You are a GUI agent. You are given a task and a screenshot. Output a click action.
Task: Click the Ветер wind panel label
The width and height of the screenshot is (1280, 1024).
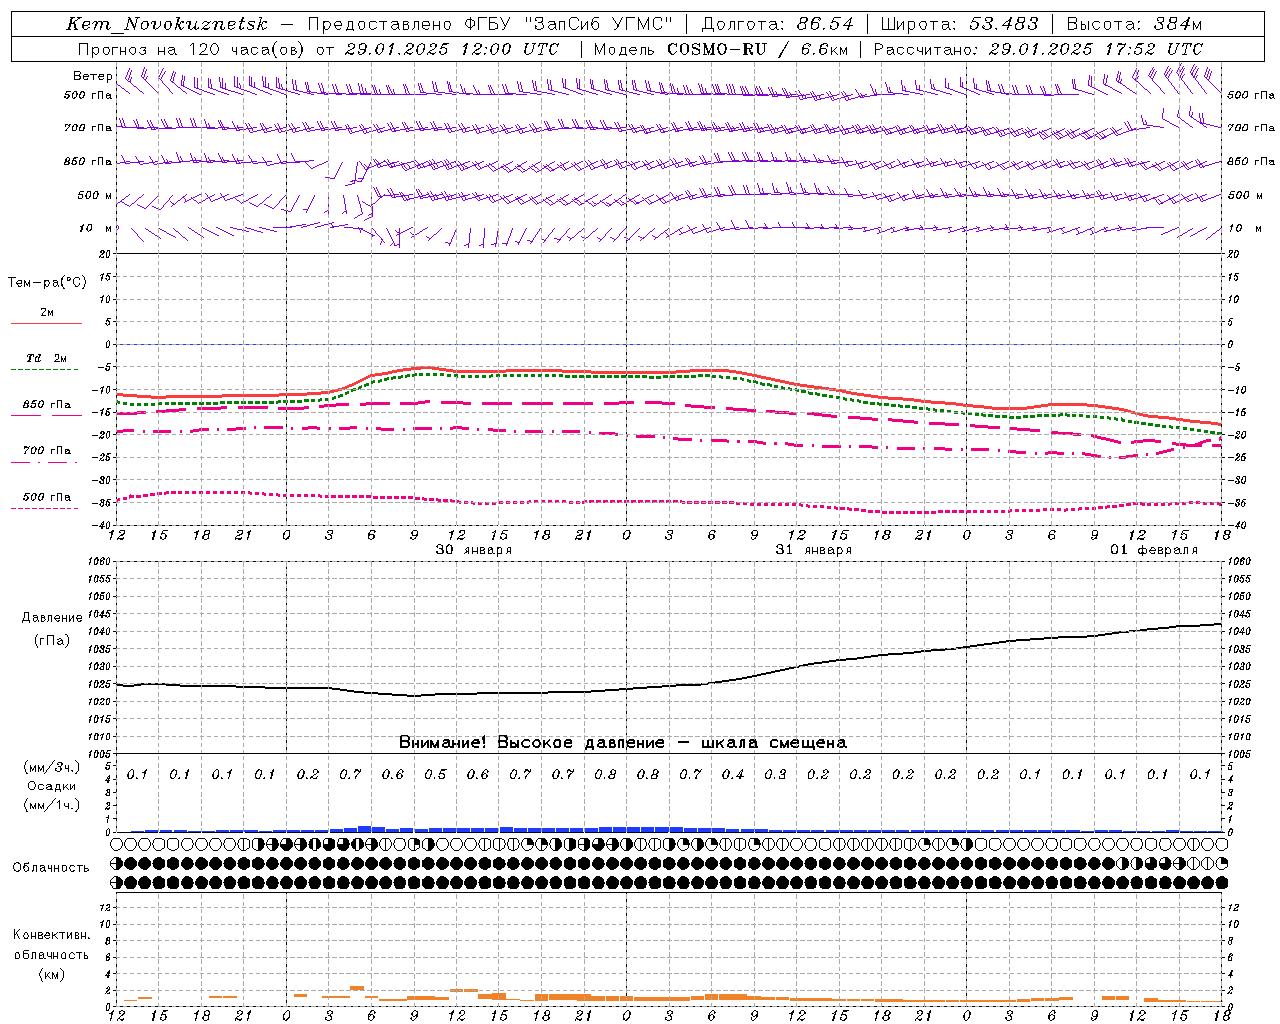tap(92, 76)
